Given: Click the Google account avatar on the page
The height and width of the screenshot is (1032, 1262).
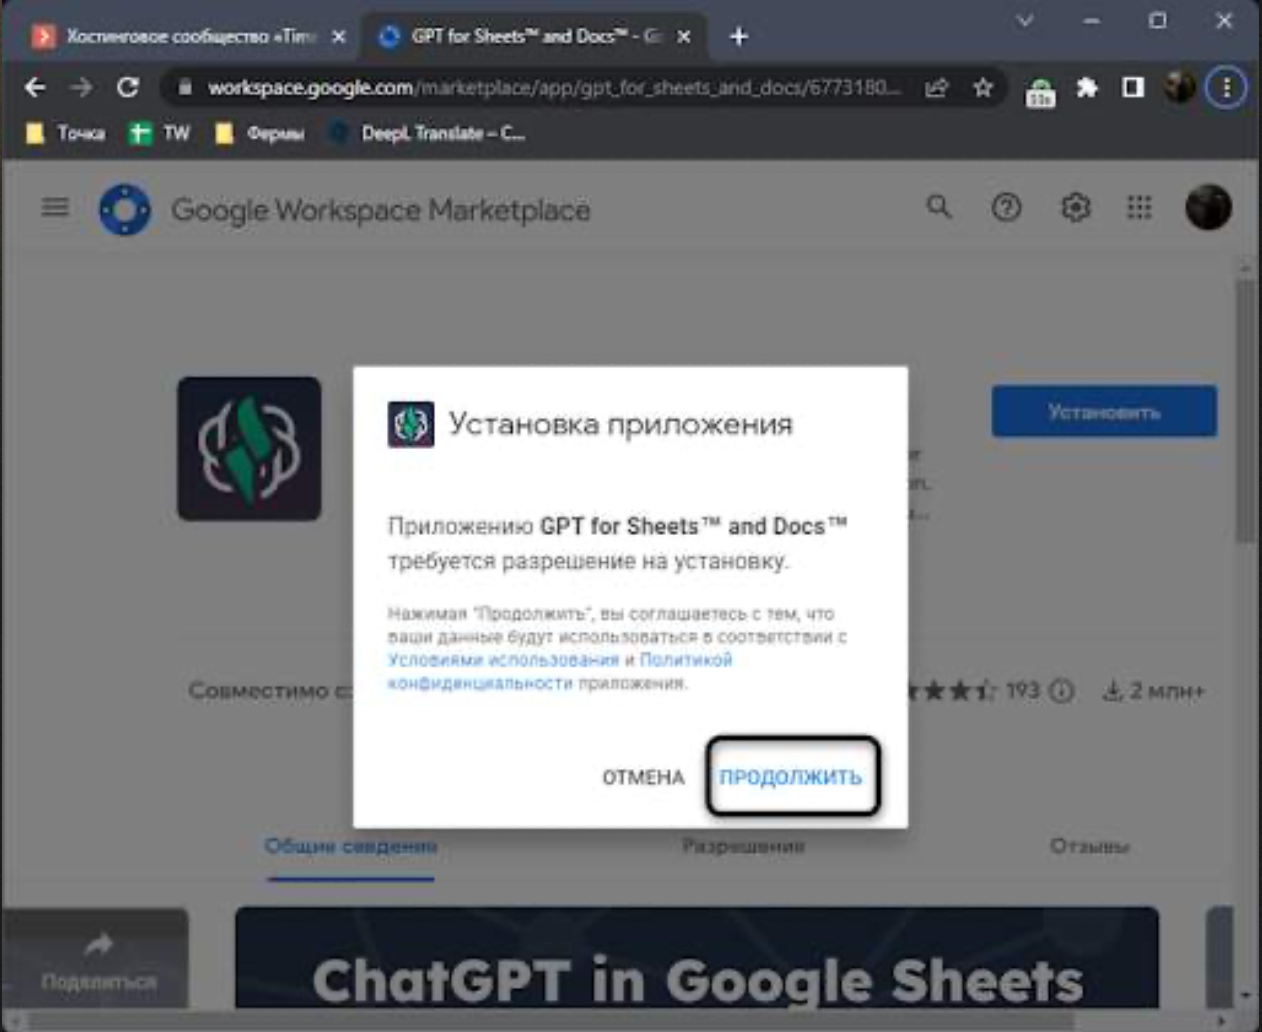Looking at the screenshot, I should click(x=1208, y=207).
